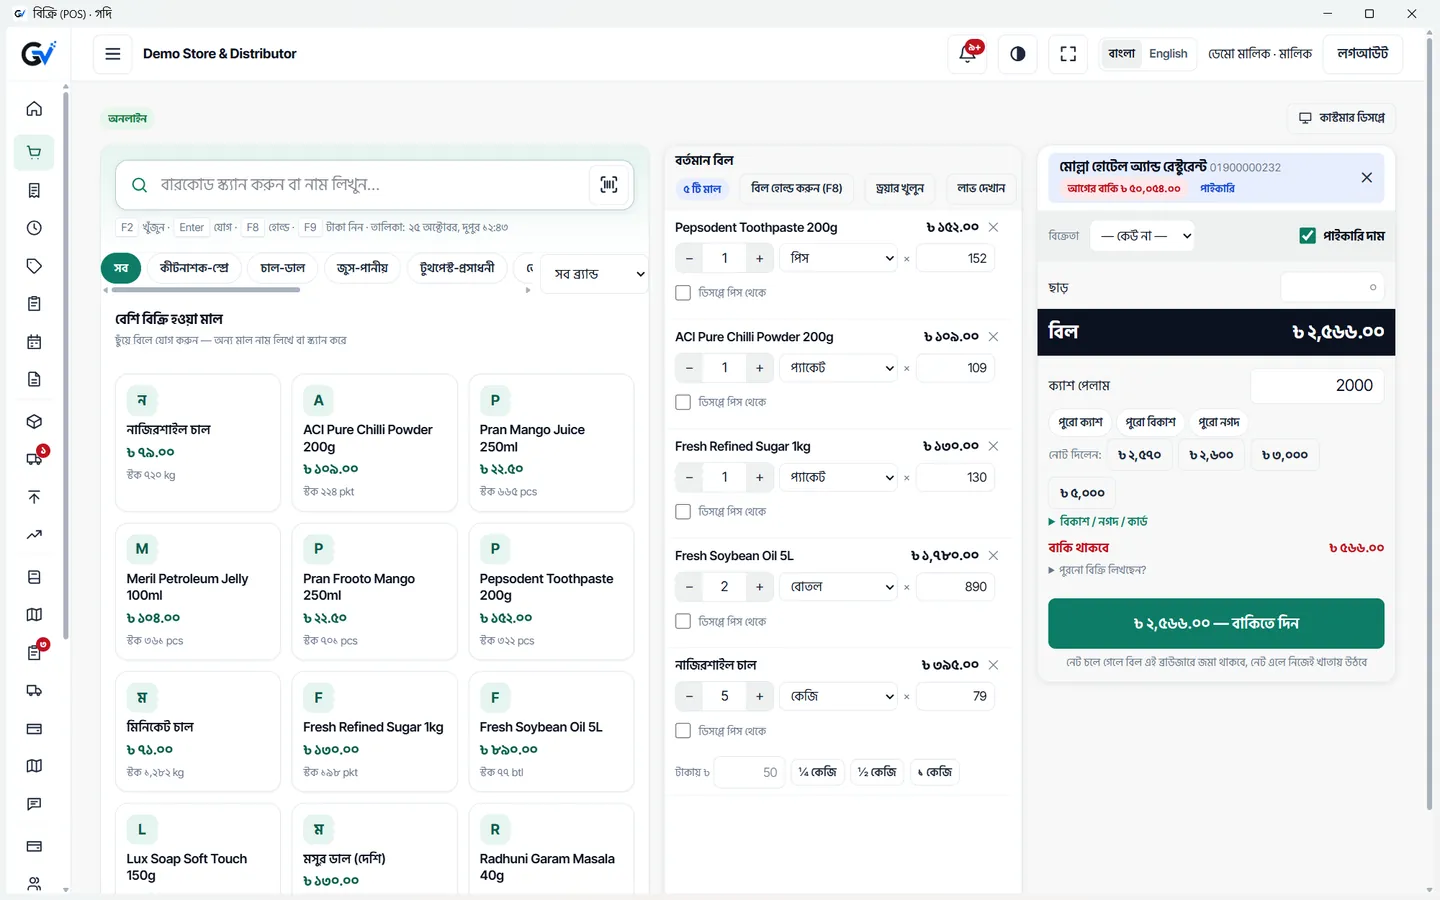Click the barcode scanner icon
Viewport: 1440px width, 900px height.
click(609, 185)
